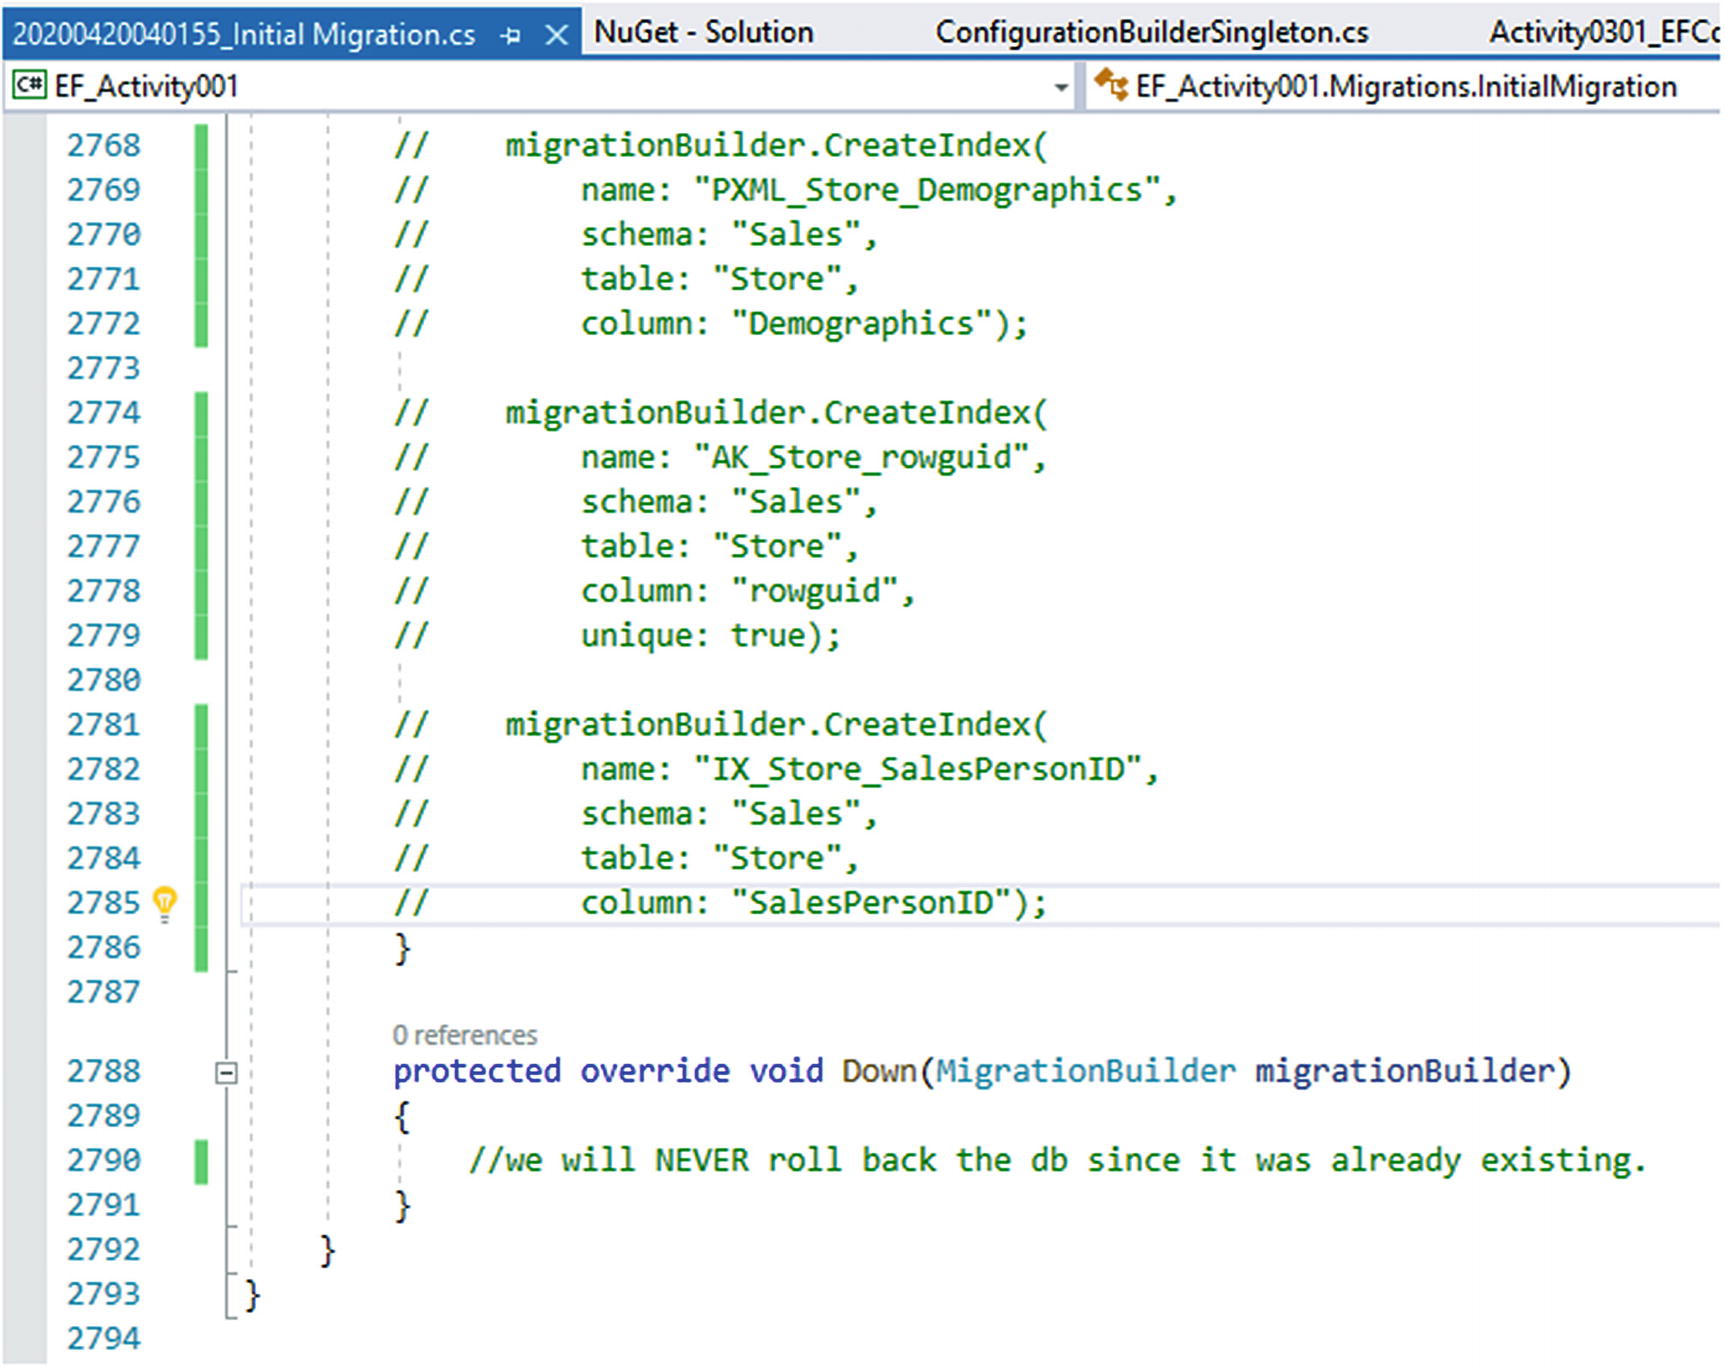This screenshot has height=1369, width=1725.
Task: Click line number 2788 in the gutter
Action: coord(104,1071)
